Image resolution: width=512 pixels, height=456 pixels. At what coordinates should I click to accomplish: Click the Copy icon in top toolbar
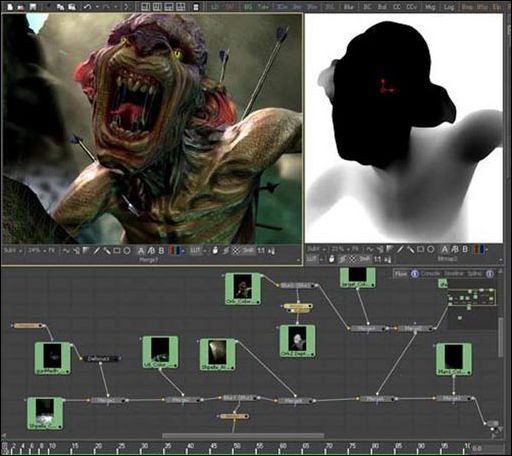pos(60,7)
